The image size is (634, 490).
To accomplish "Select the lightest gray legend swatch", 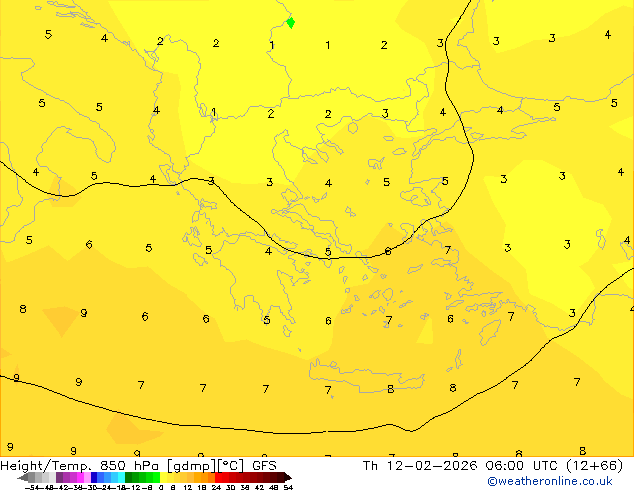I will (52, 477).
